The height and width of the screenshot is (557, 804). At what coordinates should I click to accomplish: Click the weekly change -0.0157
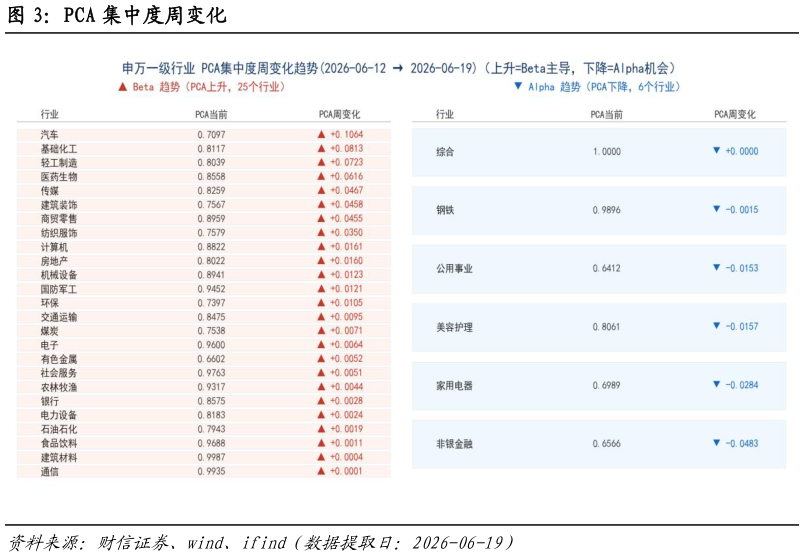[742, 326]
